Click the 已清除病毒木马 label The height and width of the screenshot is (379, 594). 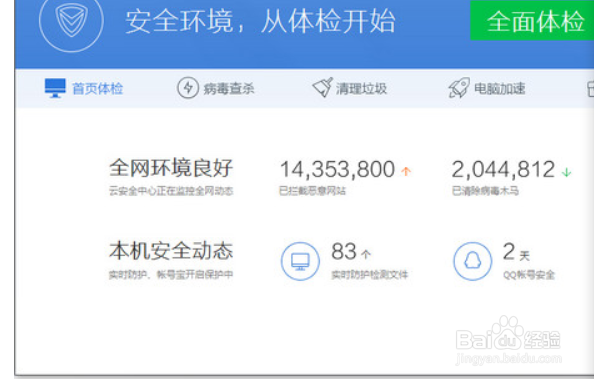click(x=485, y=191)
